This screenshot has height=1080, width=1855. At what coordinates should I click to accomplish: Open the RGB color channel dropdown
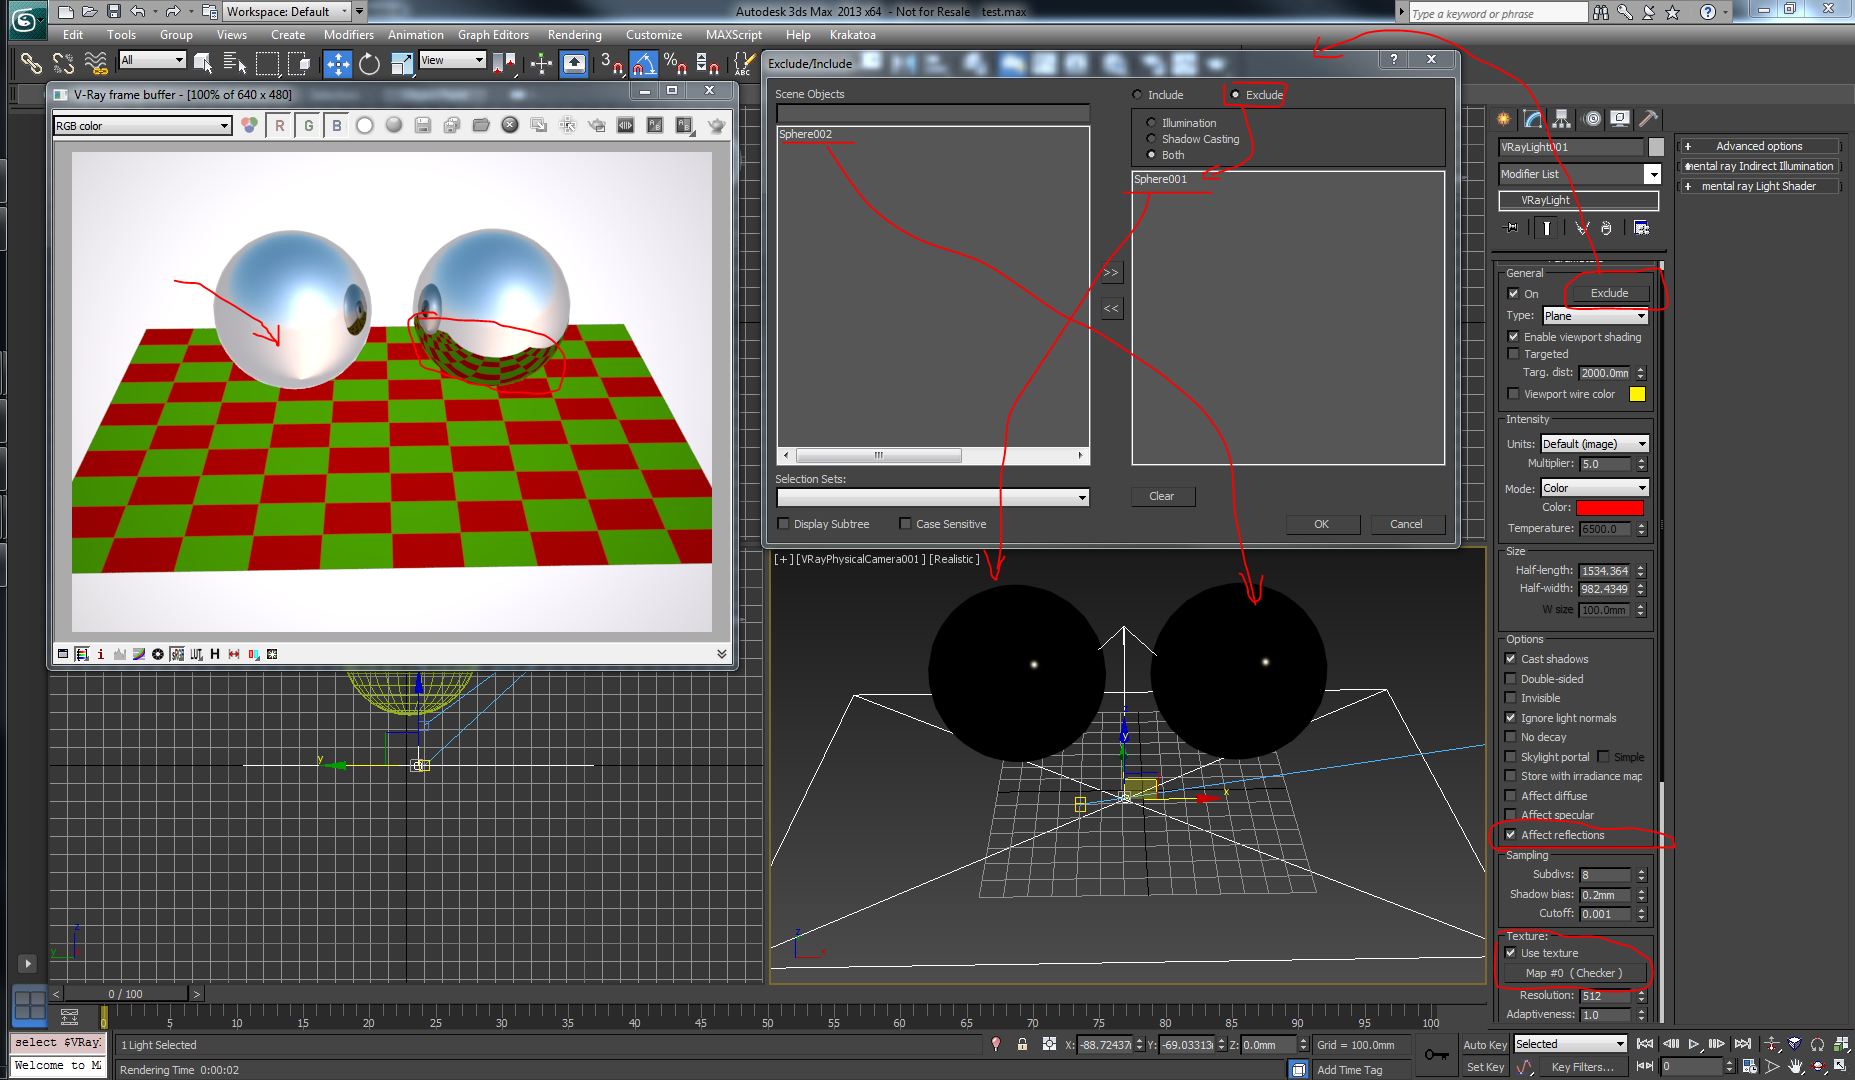coord(143,126)
